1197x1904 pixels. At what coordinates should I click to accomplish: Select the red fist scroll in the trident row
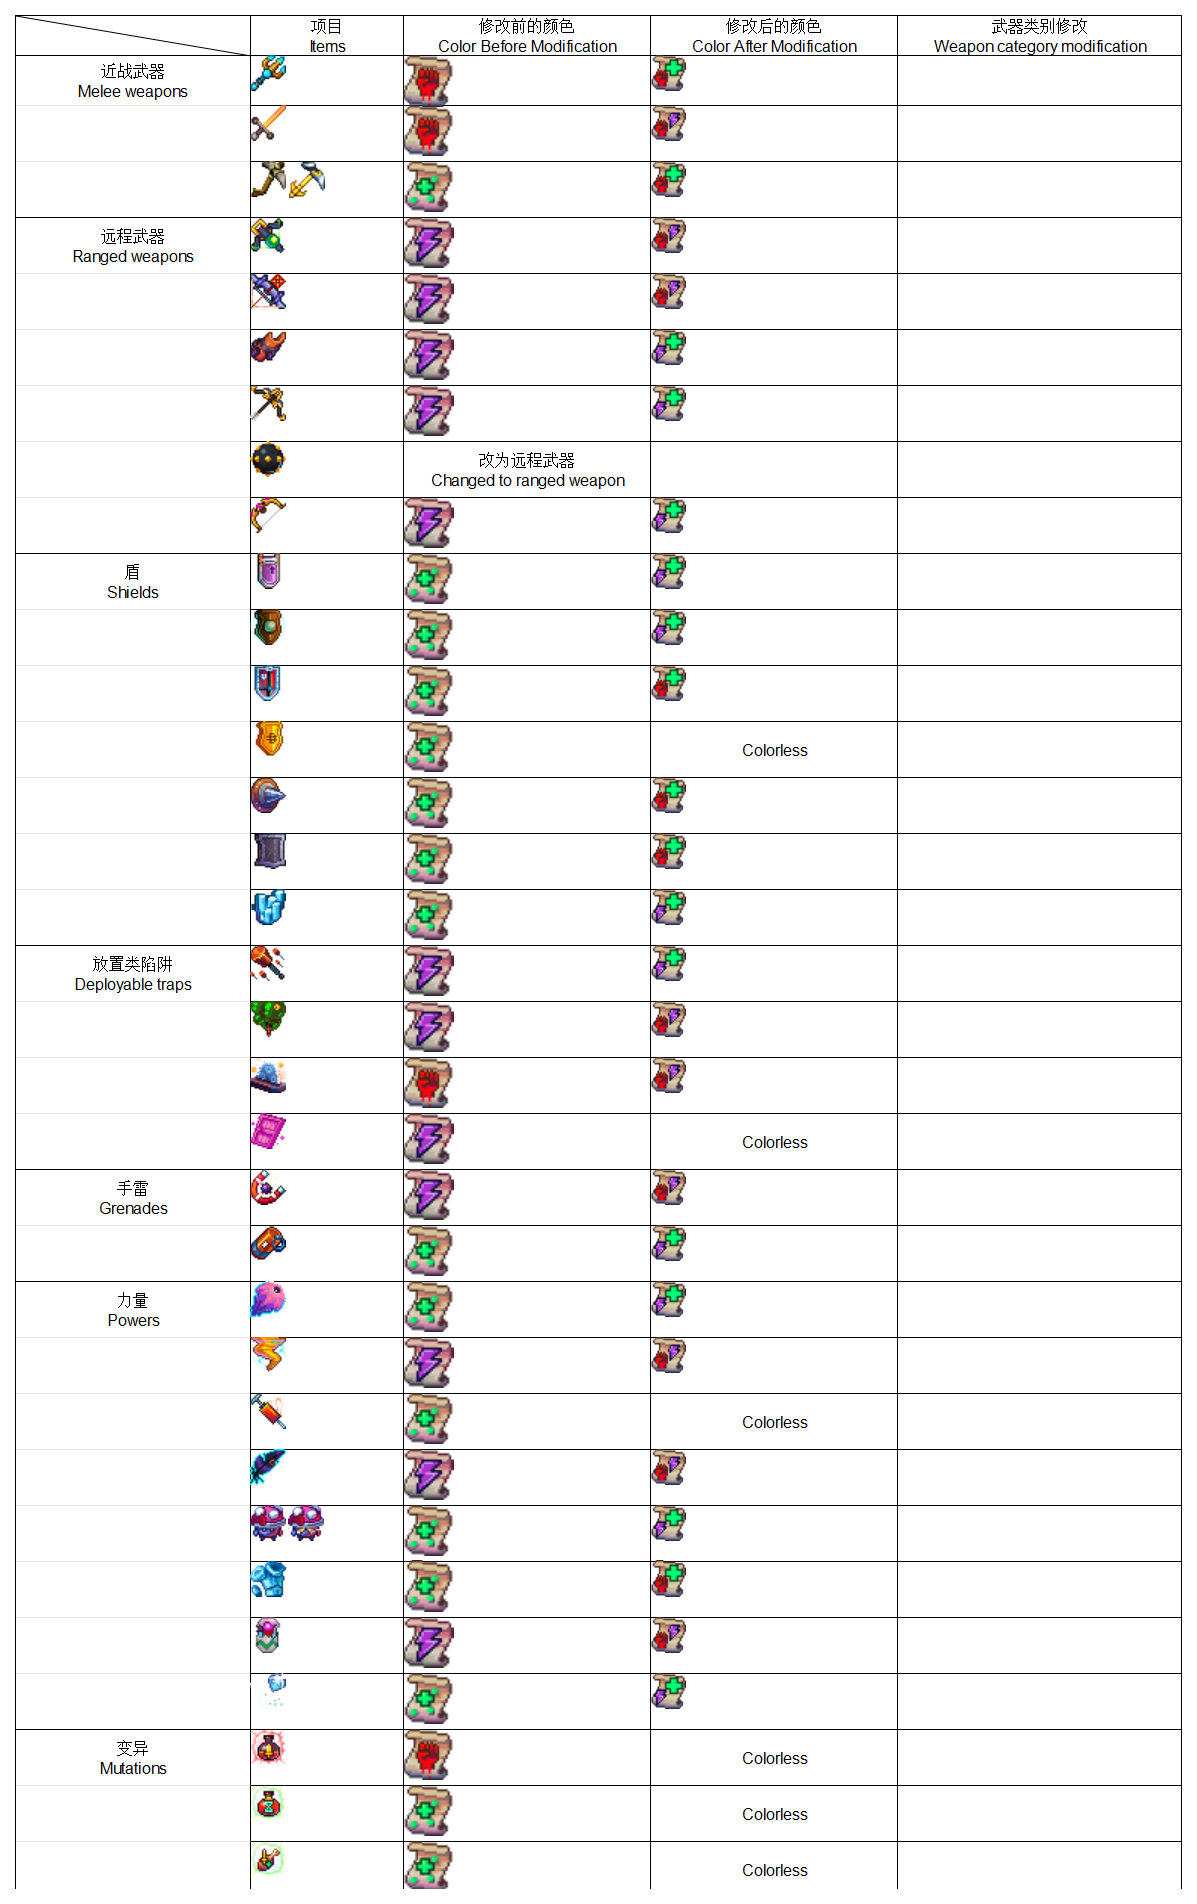click(428, 81)
